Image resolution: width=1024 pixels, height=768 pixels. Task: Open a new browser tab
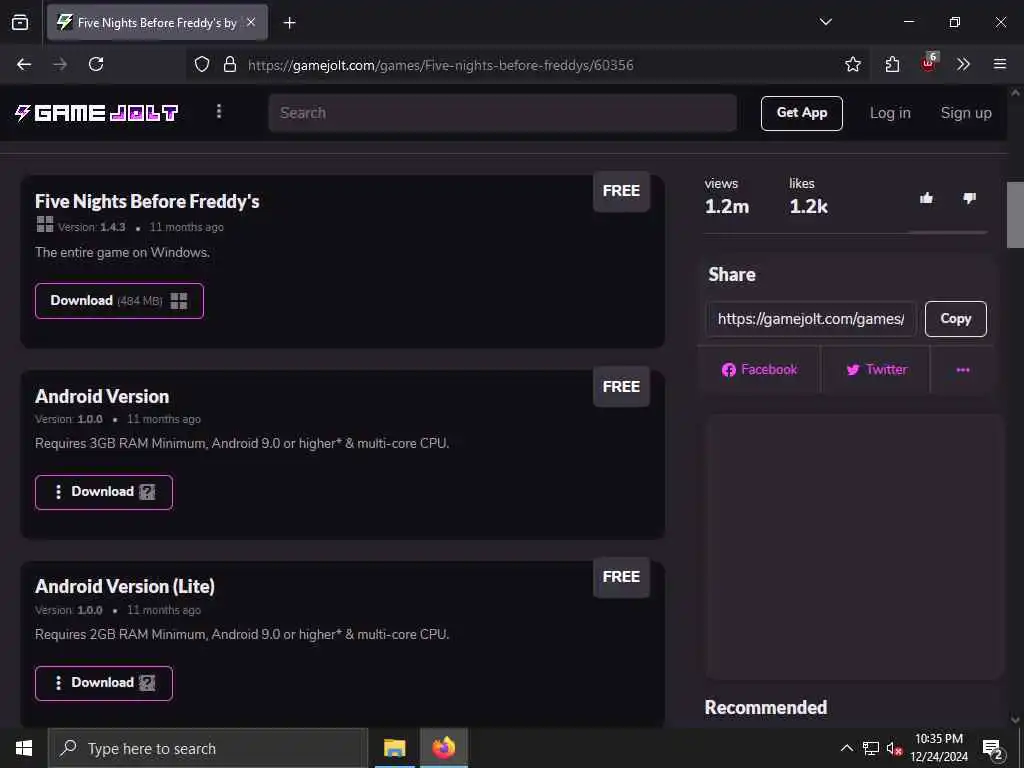tap(289, 23)
